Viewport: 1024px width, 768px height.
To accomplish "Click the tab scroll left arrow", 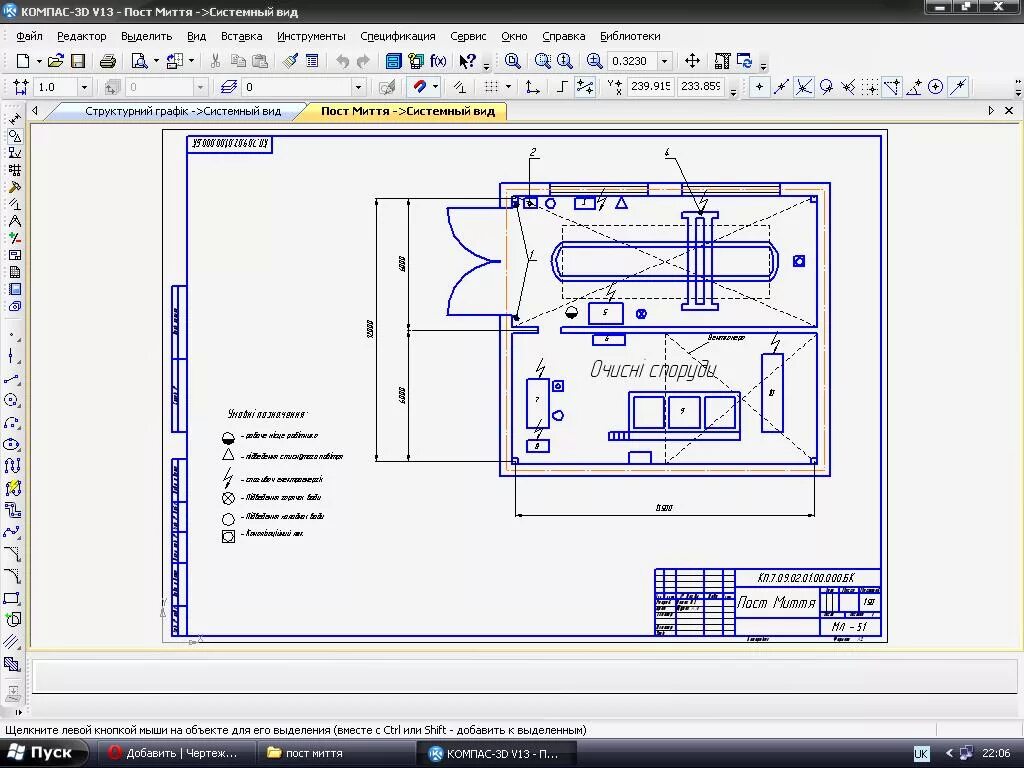I will (35, 111).
